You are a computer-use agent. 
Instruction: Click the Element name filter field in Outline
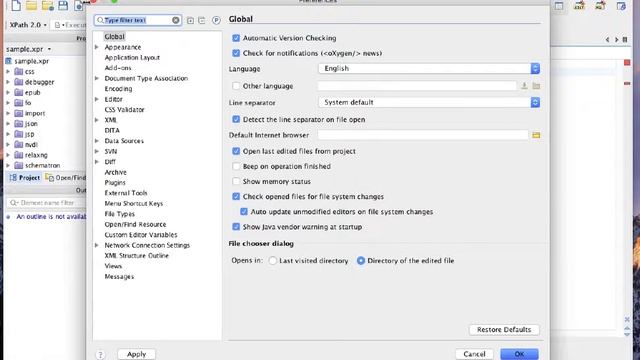click(x=47, y=203)
